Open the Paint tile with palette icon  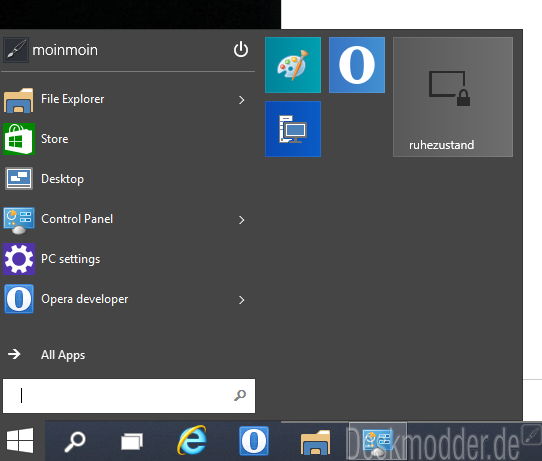pos(293,65)
